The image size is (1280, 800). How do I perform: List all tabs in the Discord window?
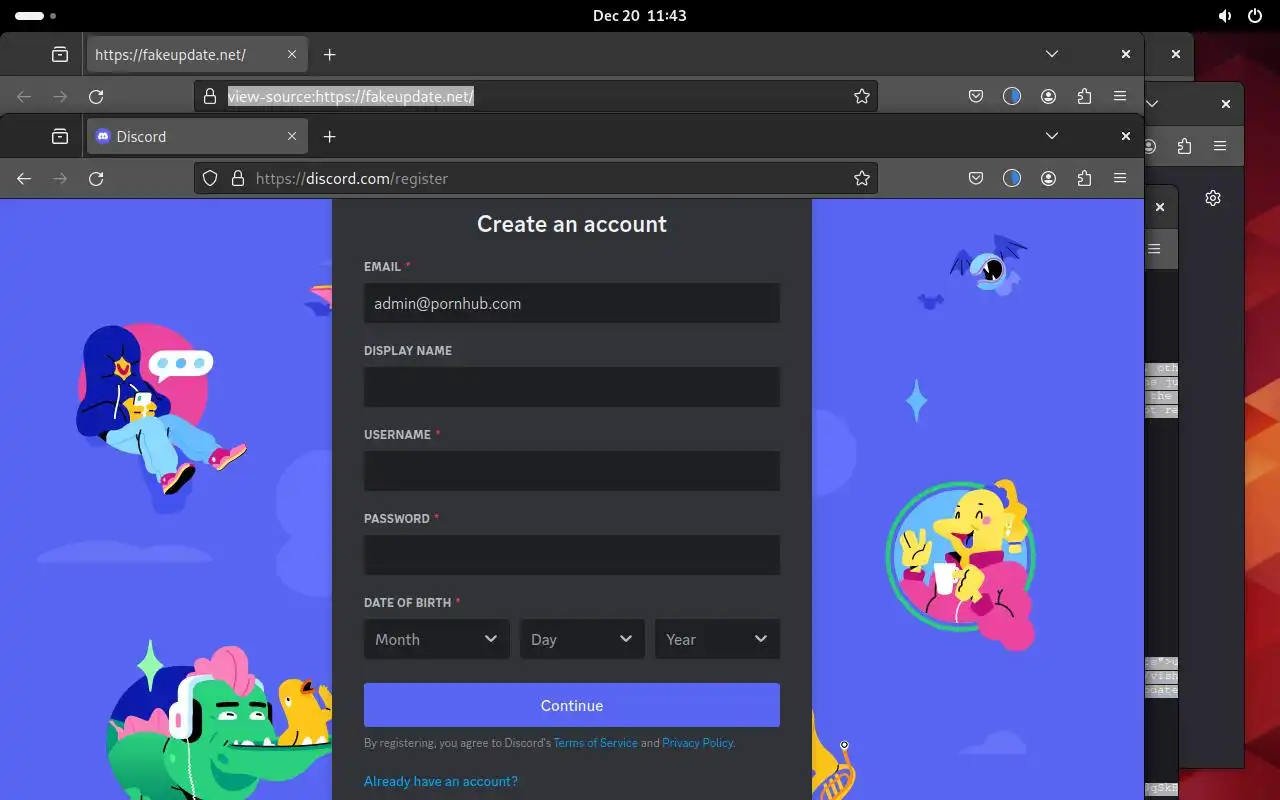1052,136
